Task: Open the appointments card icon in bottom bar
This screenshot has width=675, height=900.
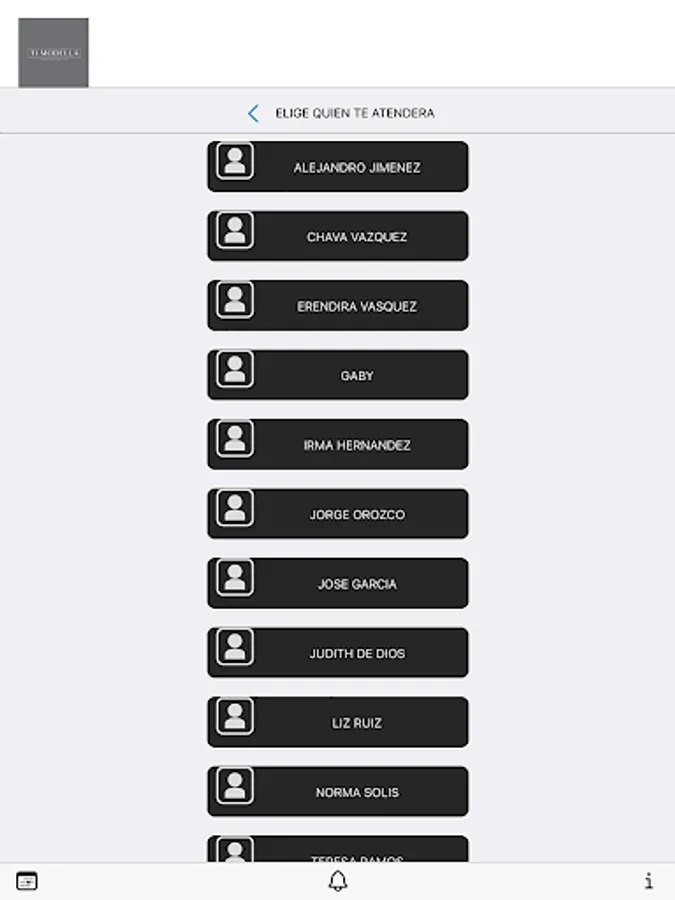Action: tap(27, 880)
